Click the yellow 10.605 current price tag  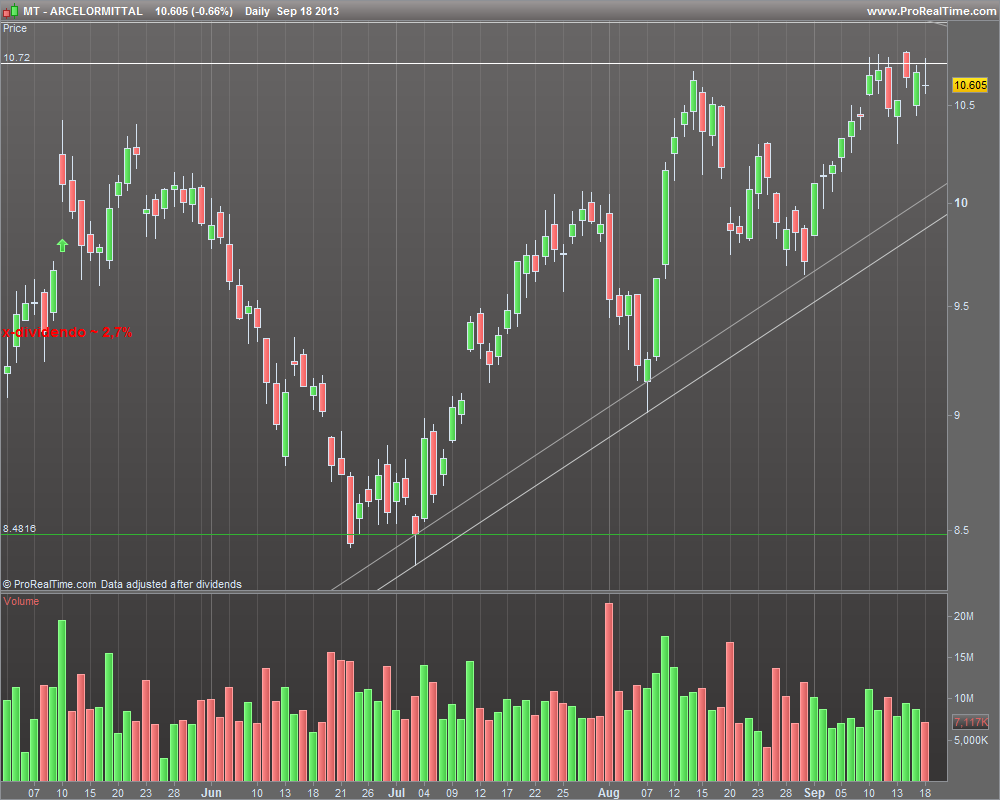pyautogui.click(x=970, y=85)
